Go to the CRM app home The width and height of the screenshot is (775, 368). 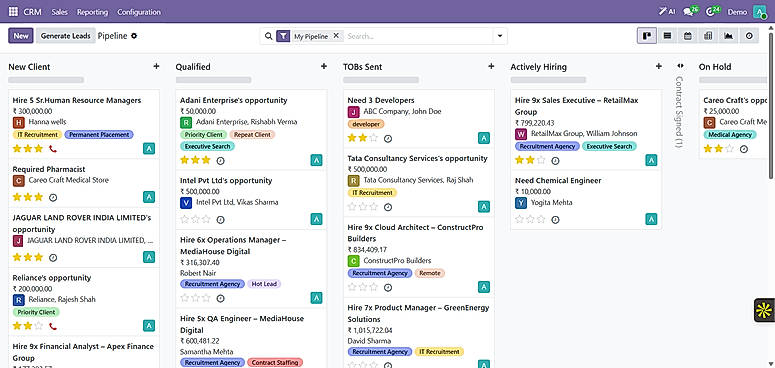[33, 12]
